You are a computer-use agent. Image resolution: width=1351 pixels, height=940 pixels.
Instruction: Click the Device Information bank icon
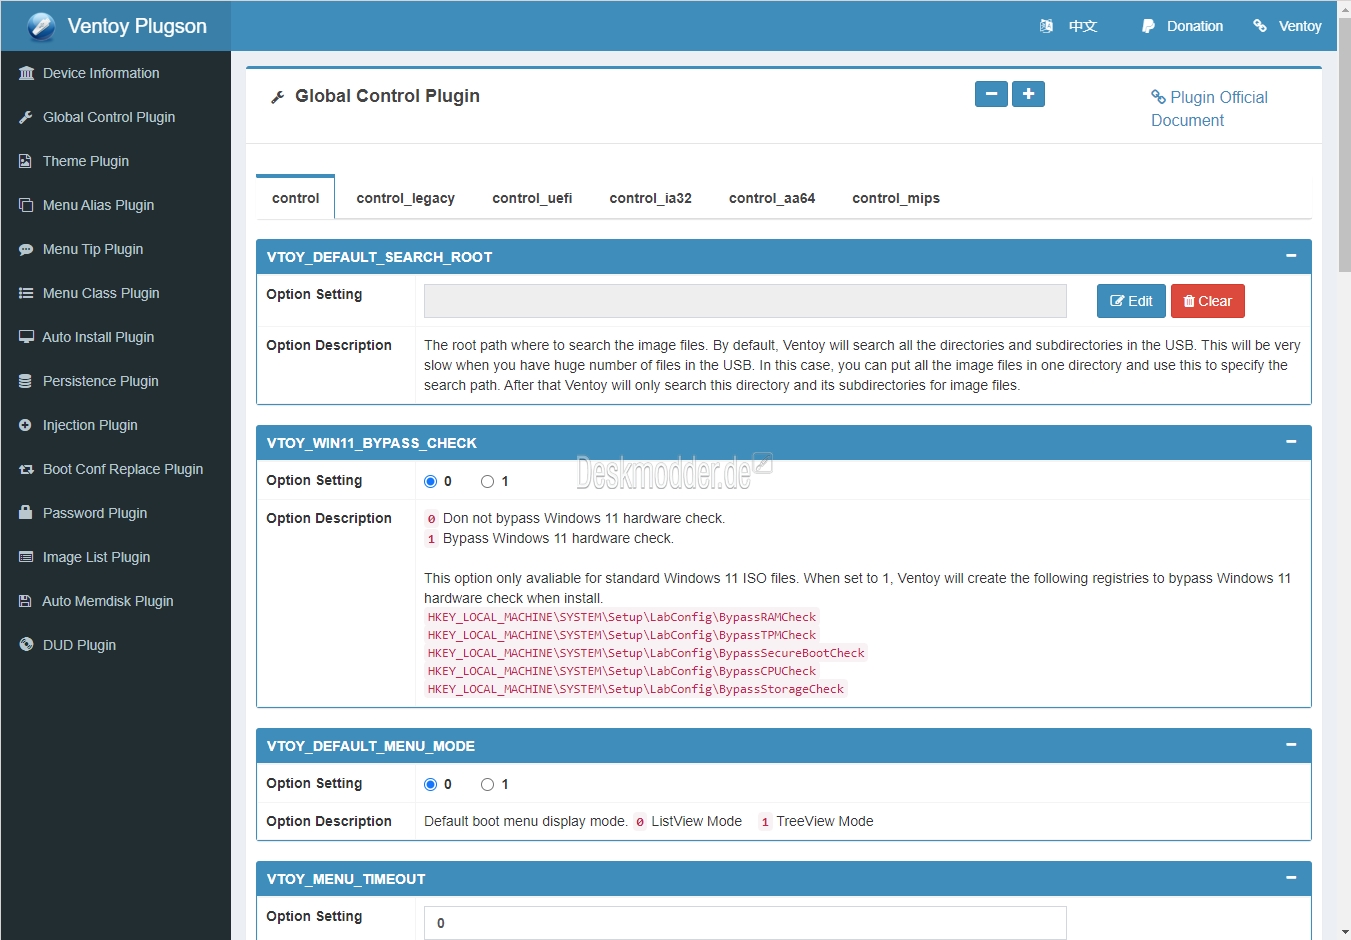pos(26,73)
